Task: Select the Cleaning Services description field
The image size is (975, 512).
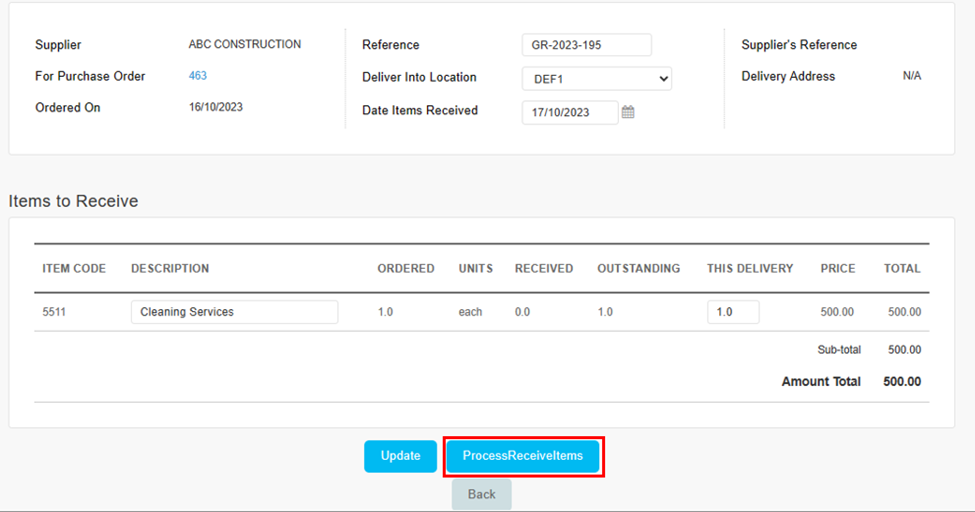Action: tap(234, 312)
